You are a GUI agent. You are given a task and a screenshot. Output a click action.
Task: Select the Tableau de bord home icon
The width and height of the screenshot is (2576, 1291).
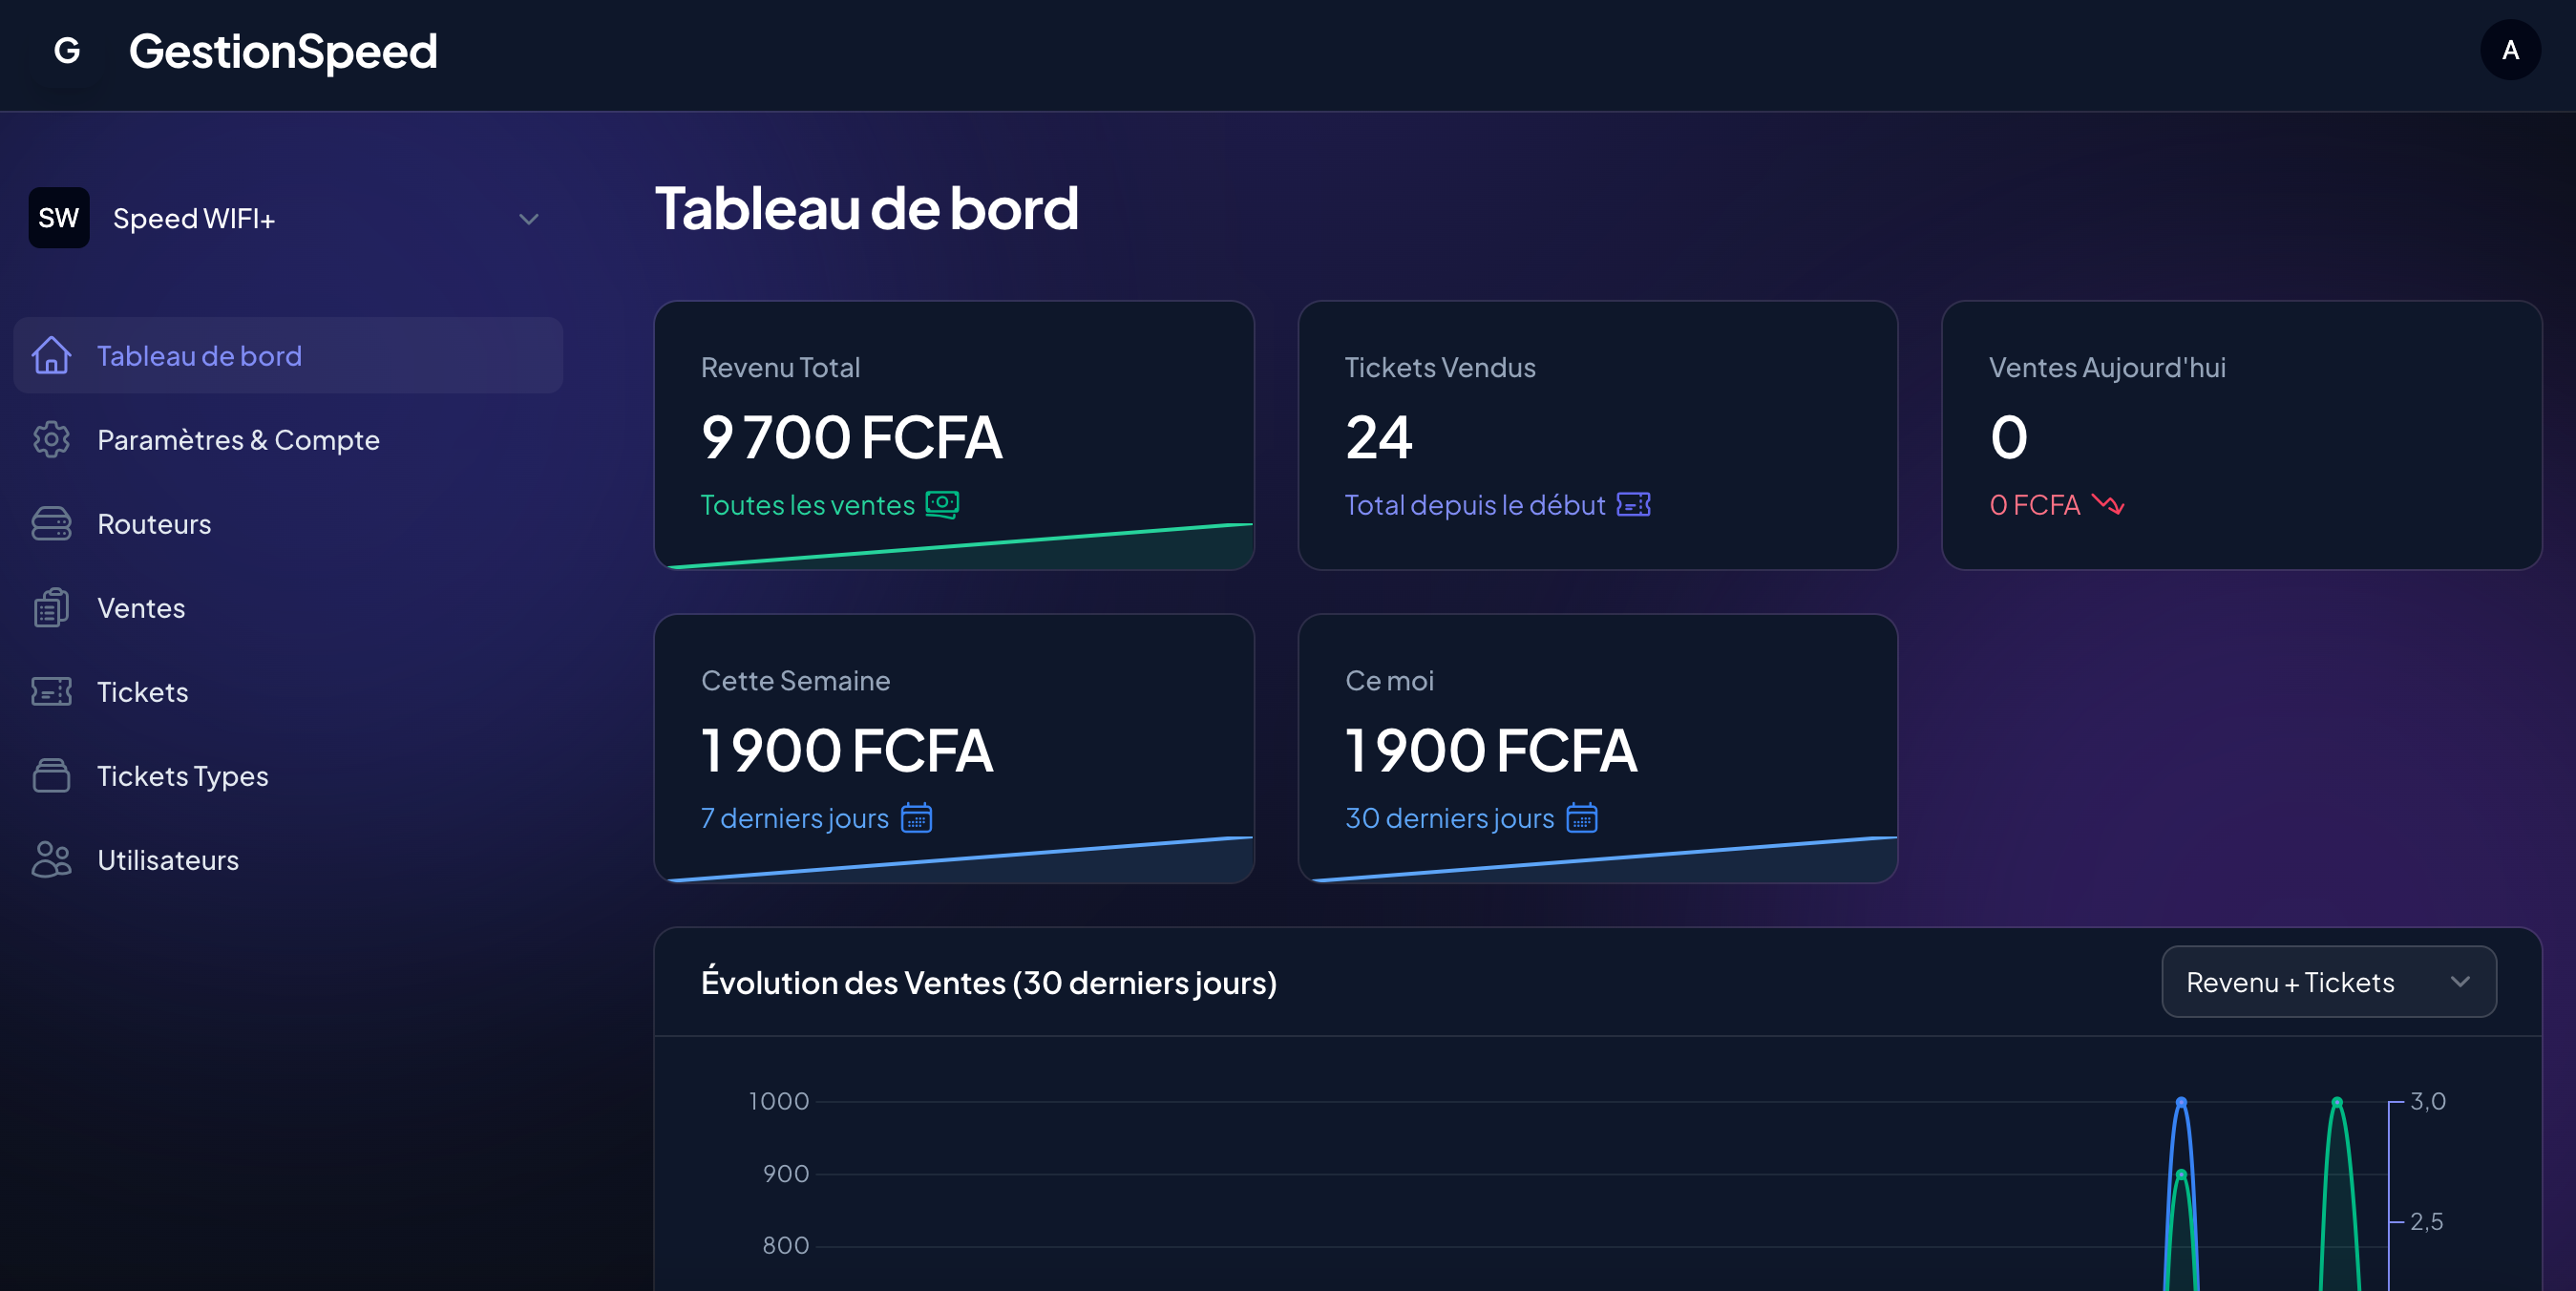point(51,355)
